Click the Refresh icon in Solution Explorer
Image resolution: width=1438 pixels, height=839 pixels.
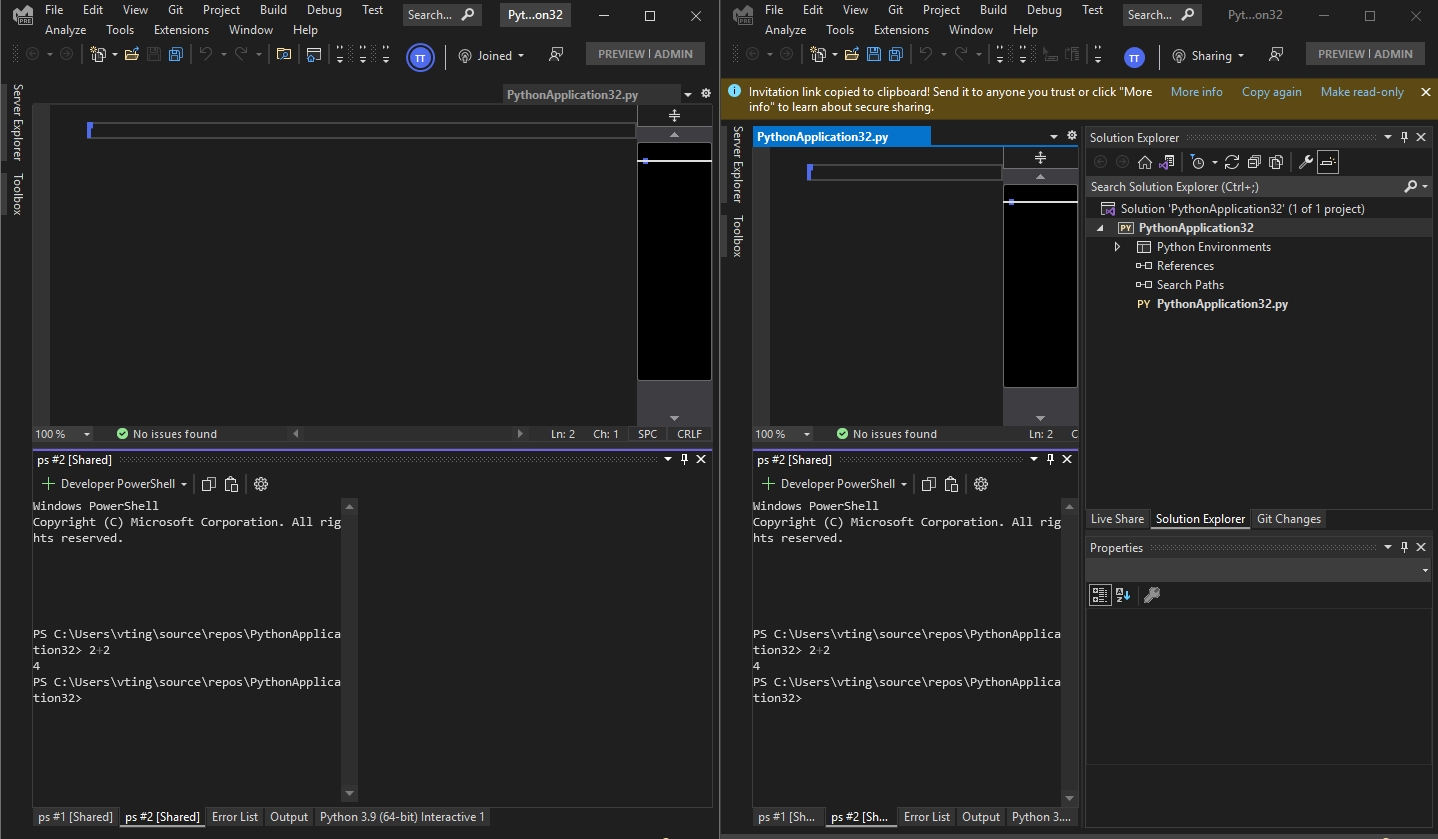pos(1231,161)
